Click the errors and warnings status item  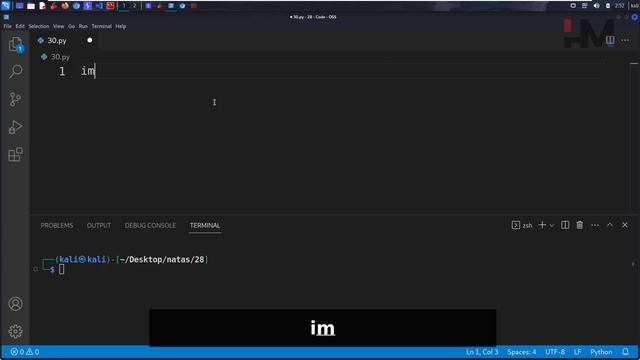[x=24, y=352]
